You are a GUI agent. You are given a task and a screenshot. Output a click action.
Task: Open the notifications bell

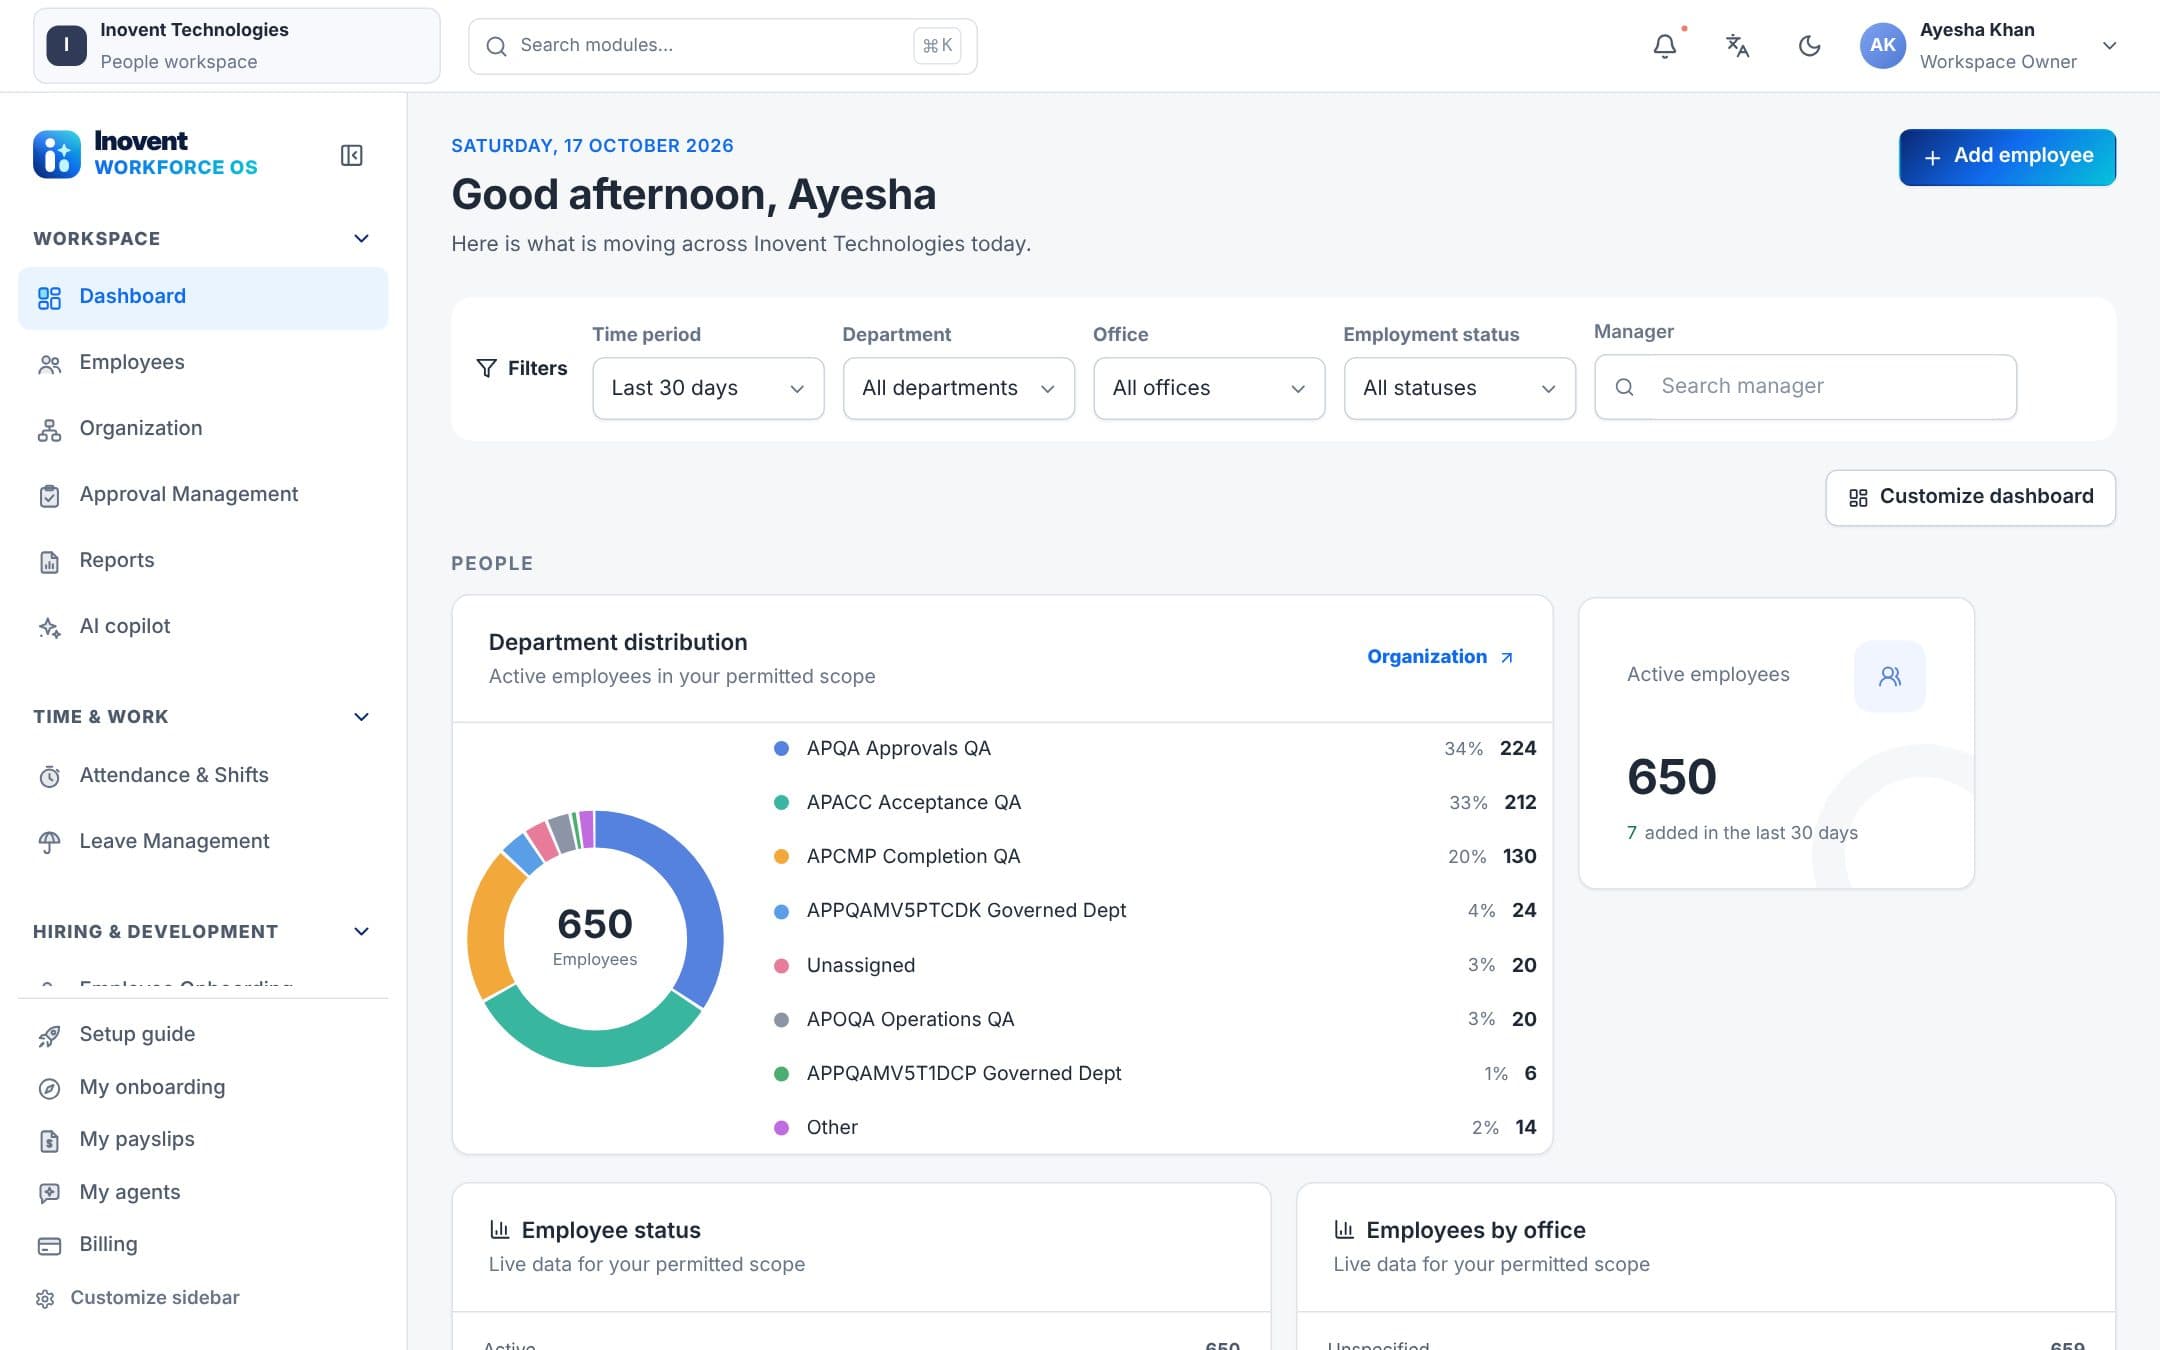pyautogui.click(x=1664, y=46)
